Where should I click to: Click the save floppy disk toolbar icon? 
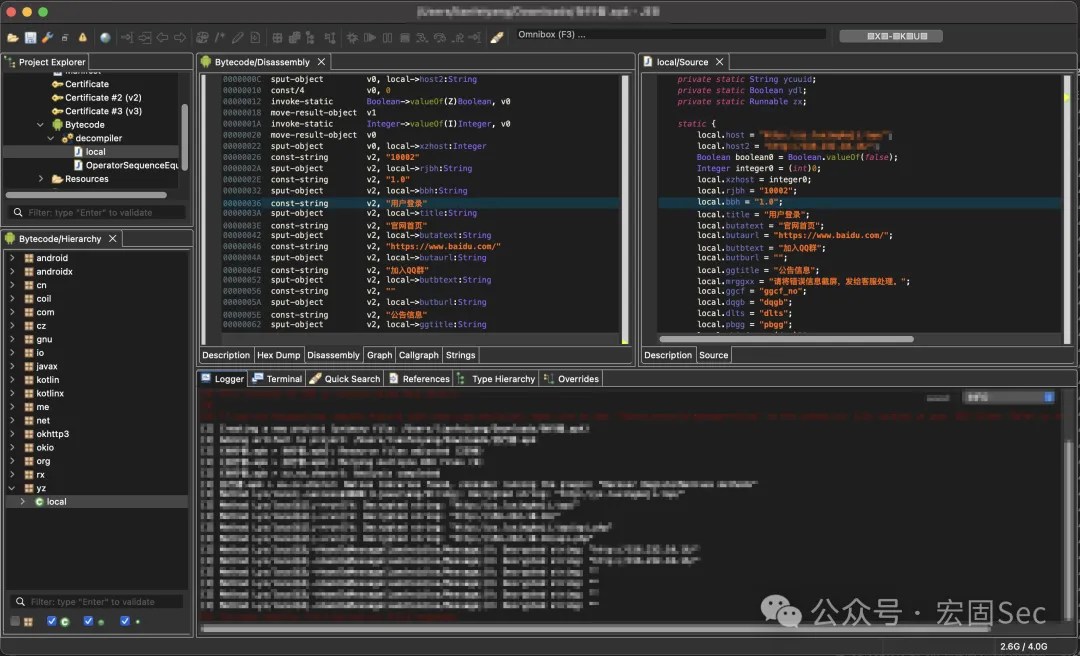[x=30, y=37]
